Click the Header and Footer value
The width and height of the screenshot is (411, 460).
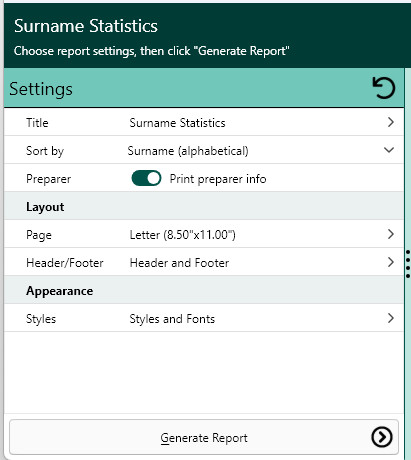point(179,263)
